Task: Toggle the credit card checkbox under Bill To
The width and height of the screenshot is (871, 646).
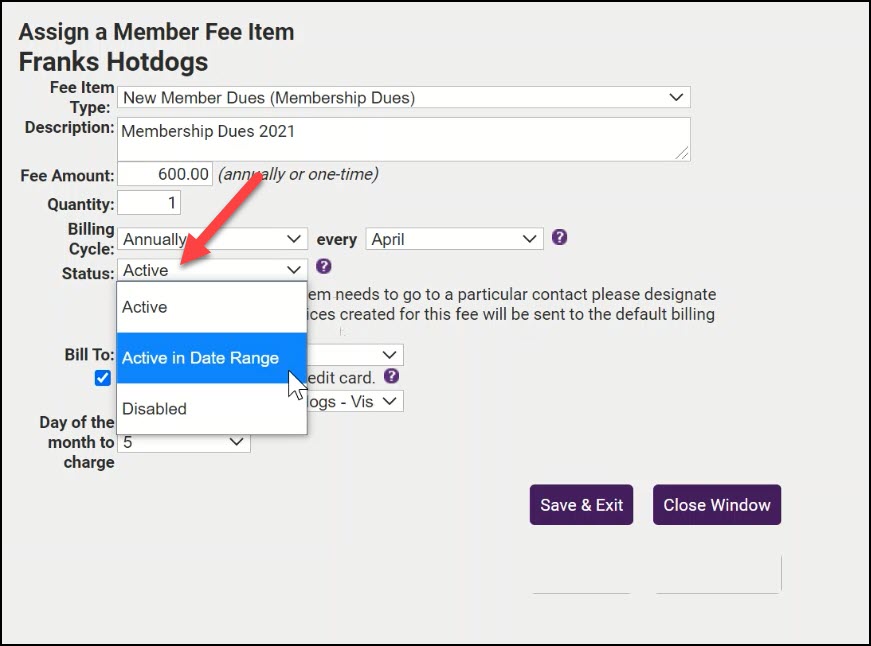Action: click(x=102, y=378)
